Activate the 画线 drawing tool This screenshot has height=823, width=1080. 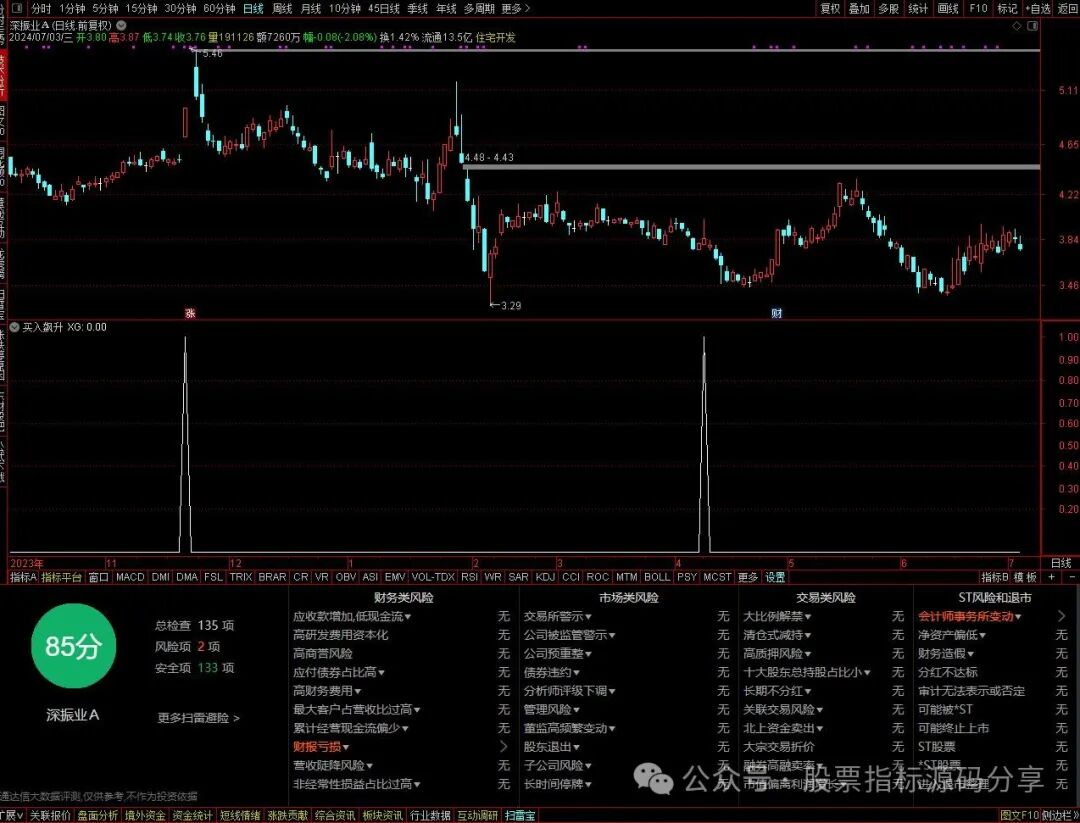948,8
